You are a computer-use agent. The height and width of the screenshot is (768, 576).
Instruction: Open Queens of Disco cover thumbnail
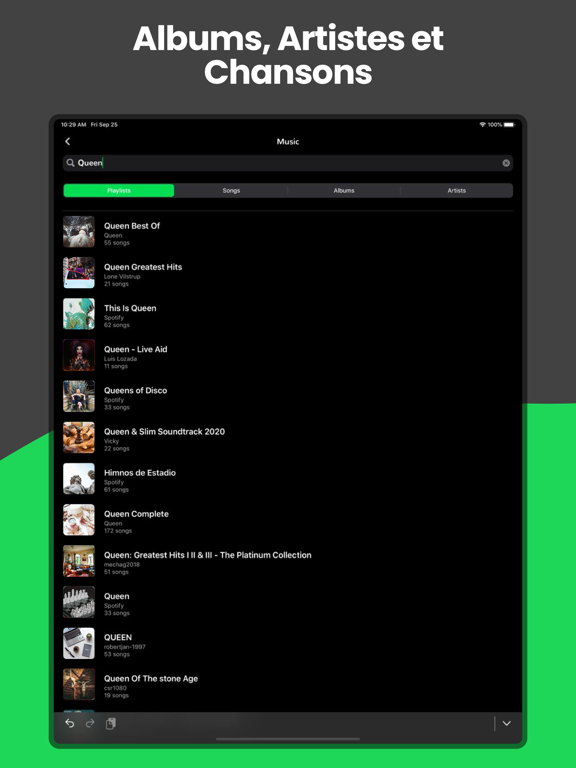79,396
